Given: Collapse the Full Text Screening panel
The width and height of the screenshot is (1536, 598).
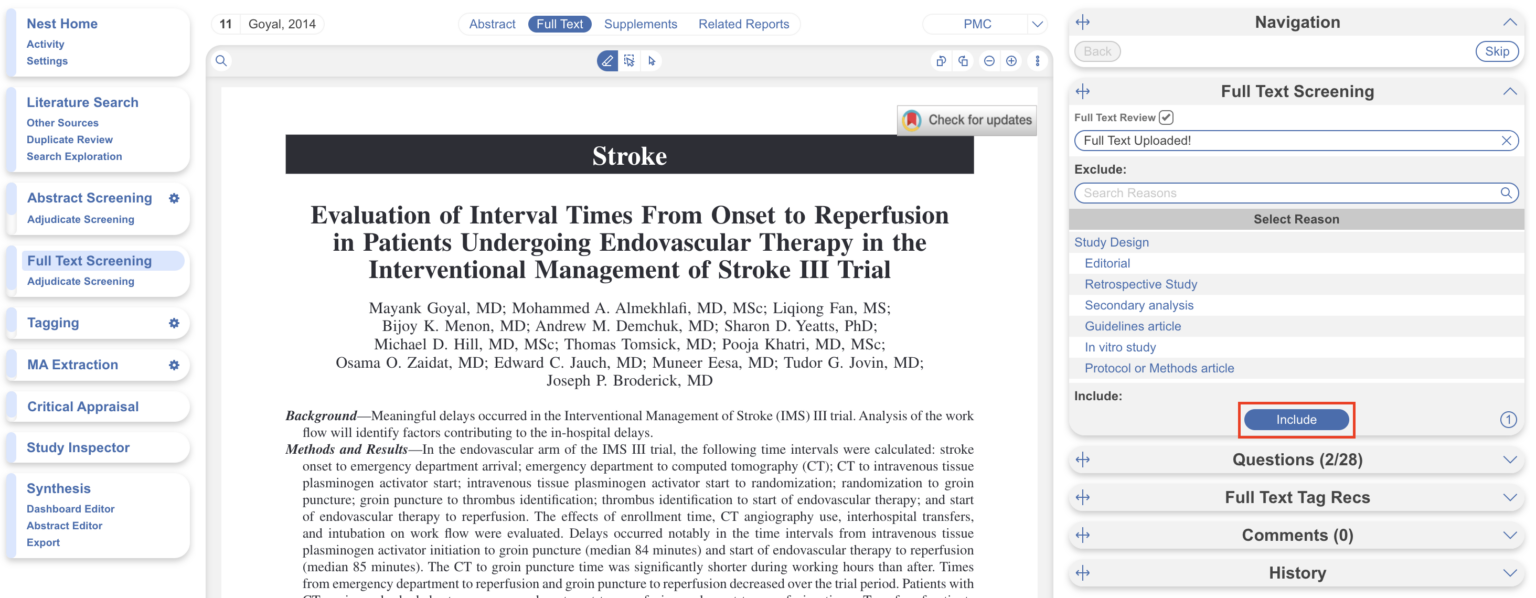Looking at the screenshot, I should tap(1509, 92).
